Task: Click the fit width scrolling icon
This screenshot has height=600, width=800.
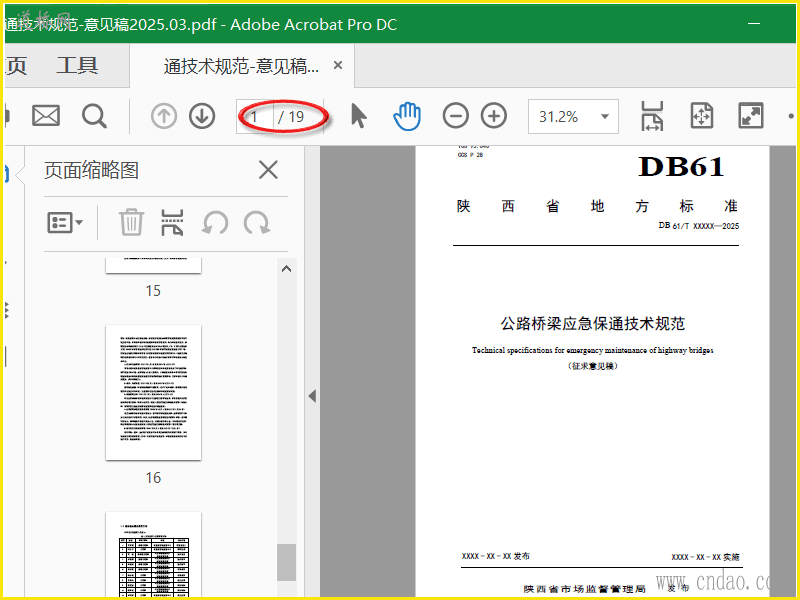Action: pyautogui.click(x=652, y=116)
